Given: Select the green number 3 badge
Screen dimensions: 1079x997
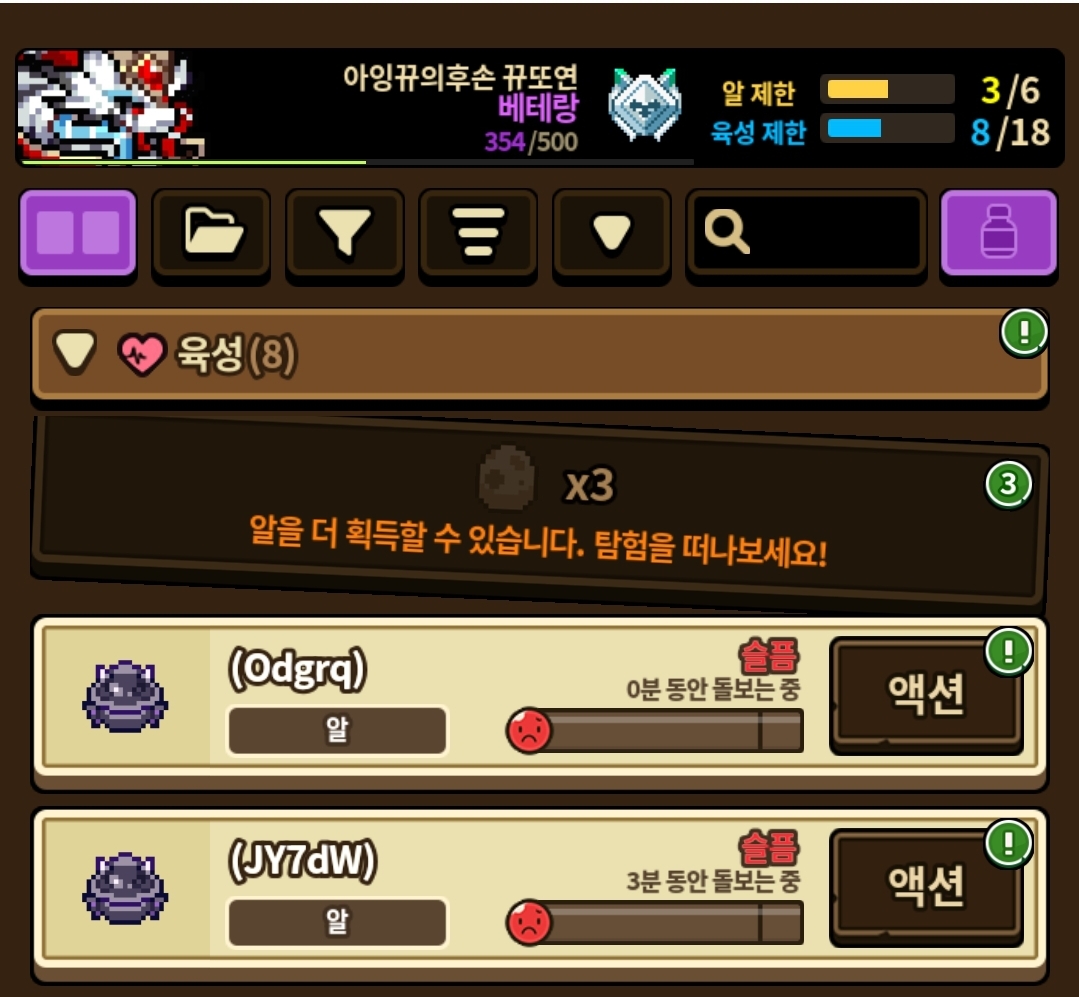Looking at the screenshot, I should click(1008, 484).
